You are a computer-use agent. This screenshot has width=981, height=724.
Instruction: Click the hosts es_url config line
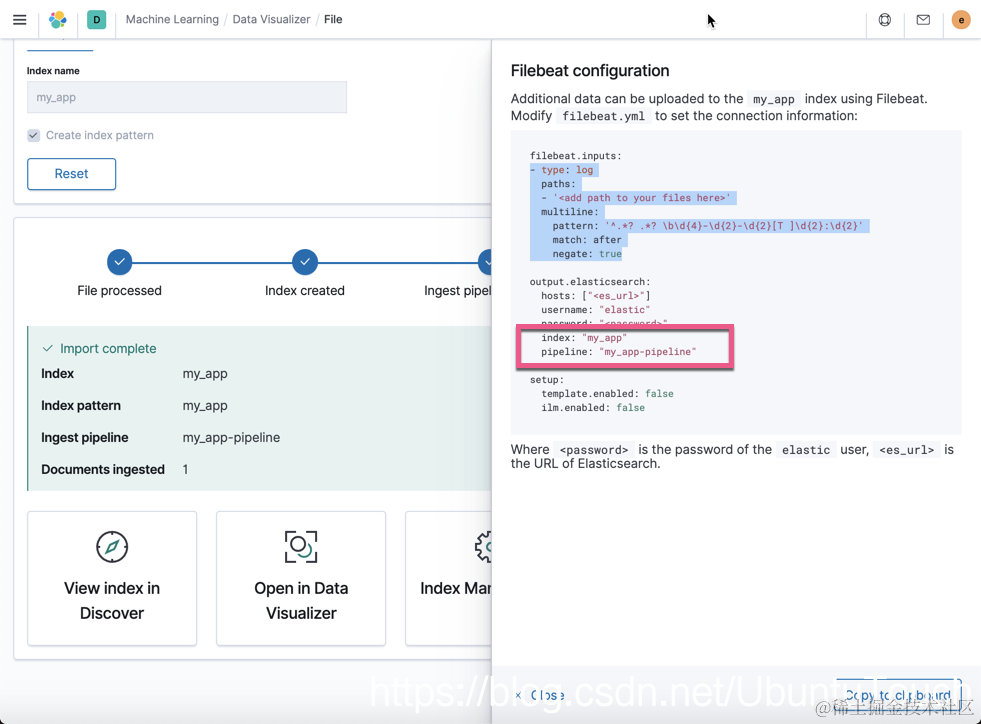596,296
